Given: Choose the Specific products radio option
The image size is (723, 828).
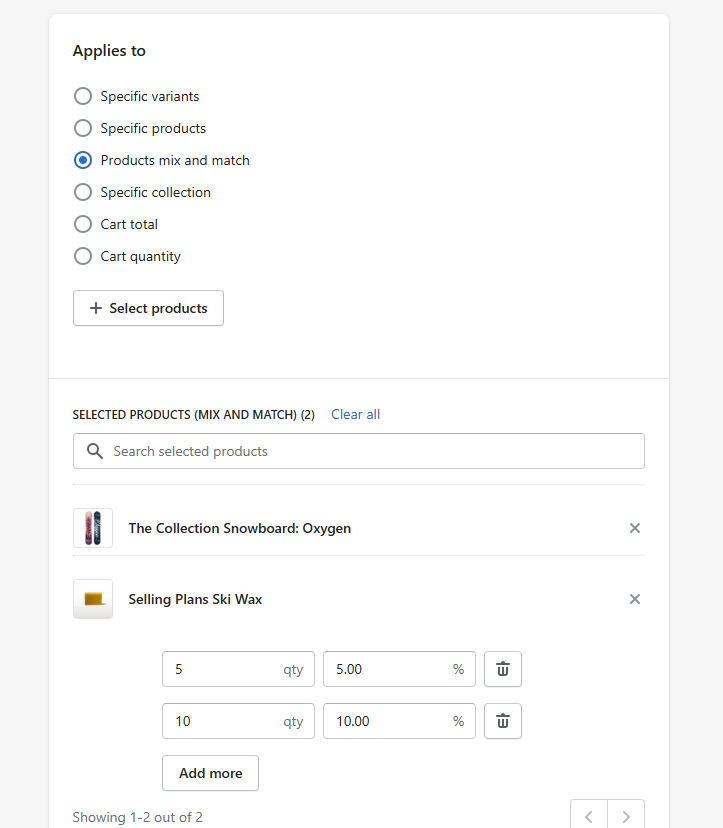Looking at the screenshot, I should click(x=83, y=128).
